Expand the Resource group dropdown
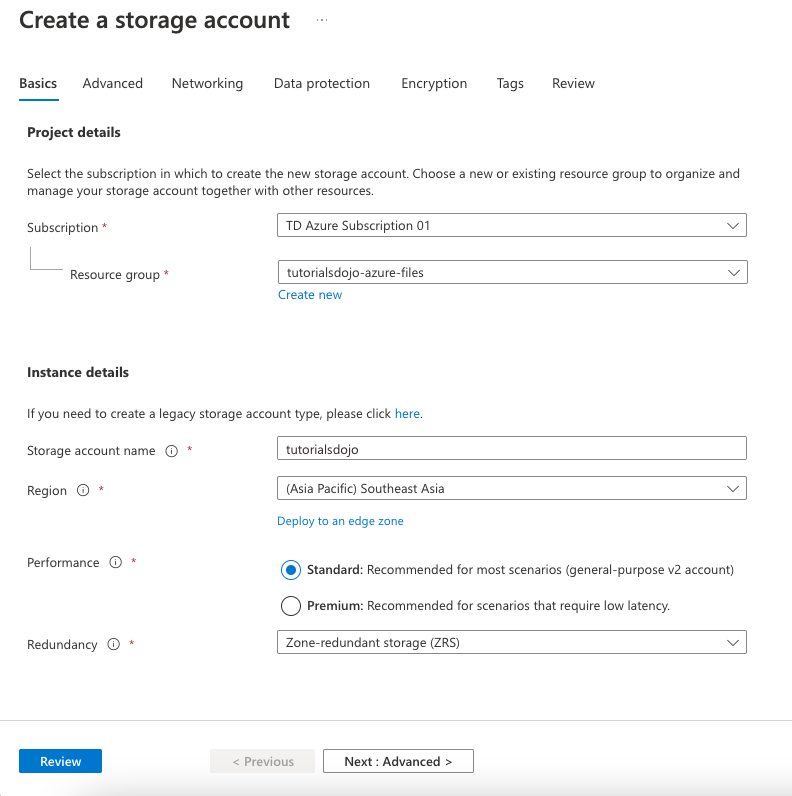This screenshot has height=796, width=792. pyautogui.click(x=511, y=272)
